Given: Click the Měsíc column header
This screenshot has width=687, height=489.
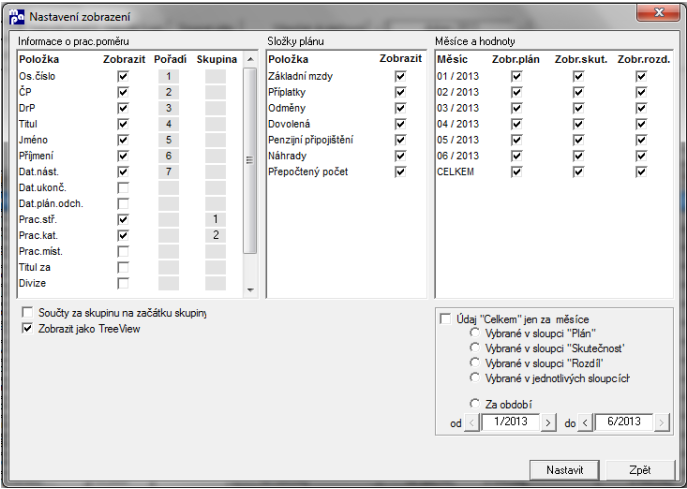Looking at the screenshot, I should [x=452, y=59].
